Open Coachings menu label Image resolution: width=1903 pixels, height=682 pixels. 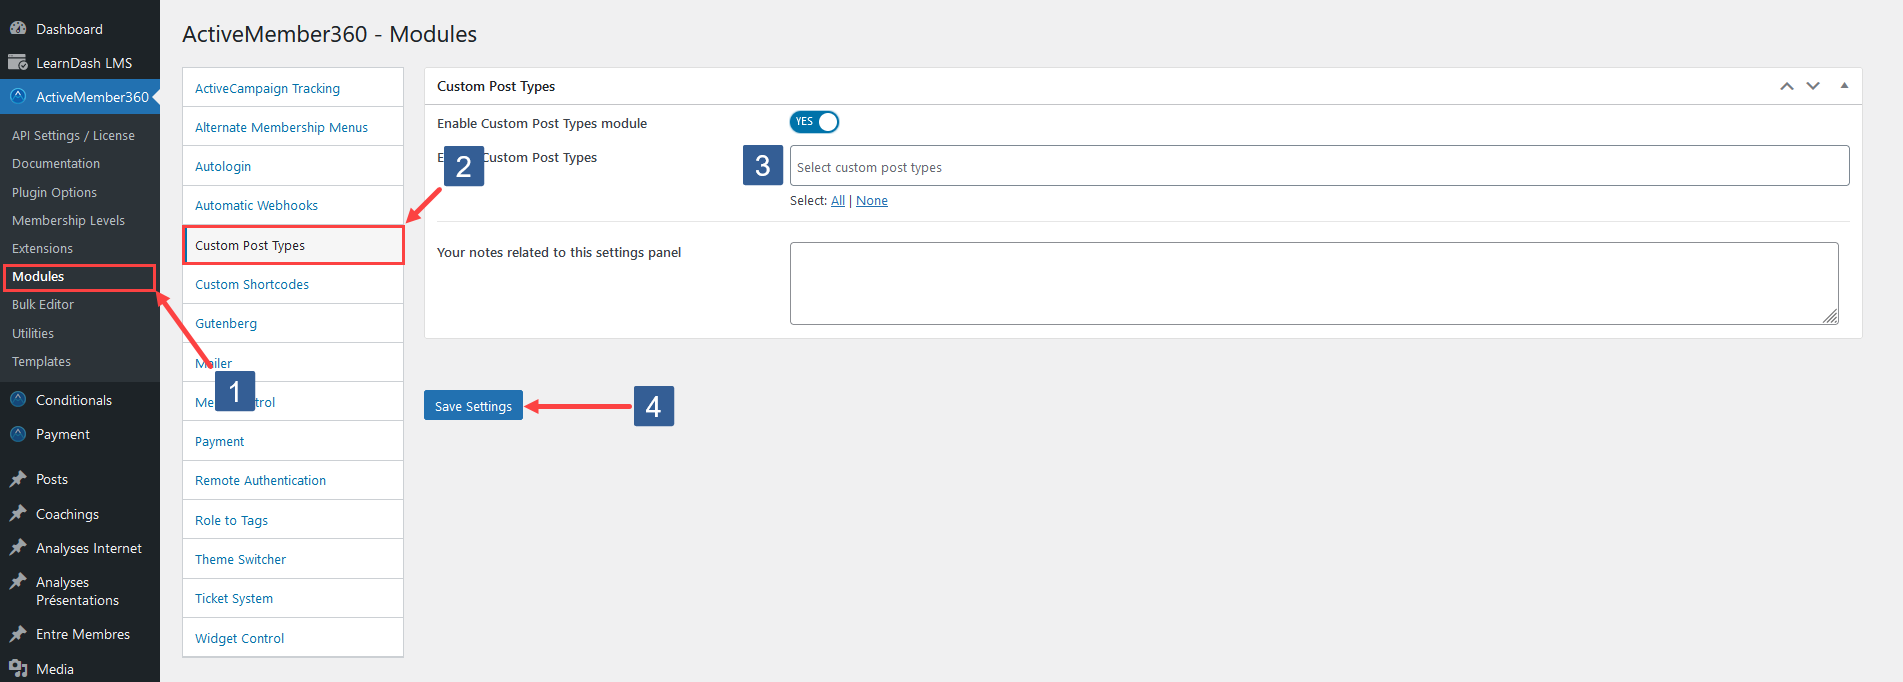[67, 514]
